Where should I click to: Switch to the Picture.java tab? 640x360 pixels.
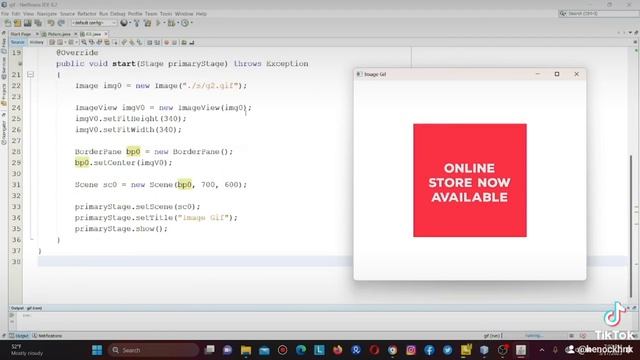coord(59,34)
